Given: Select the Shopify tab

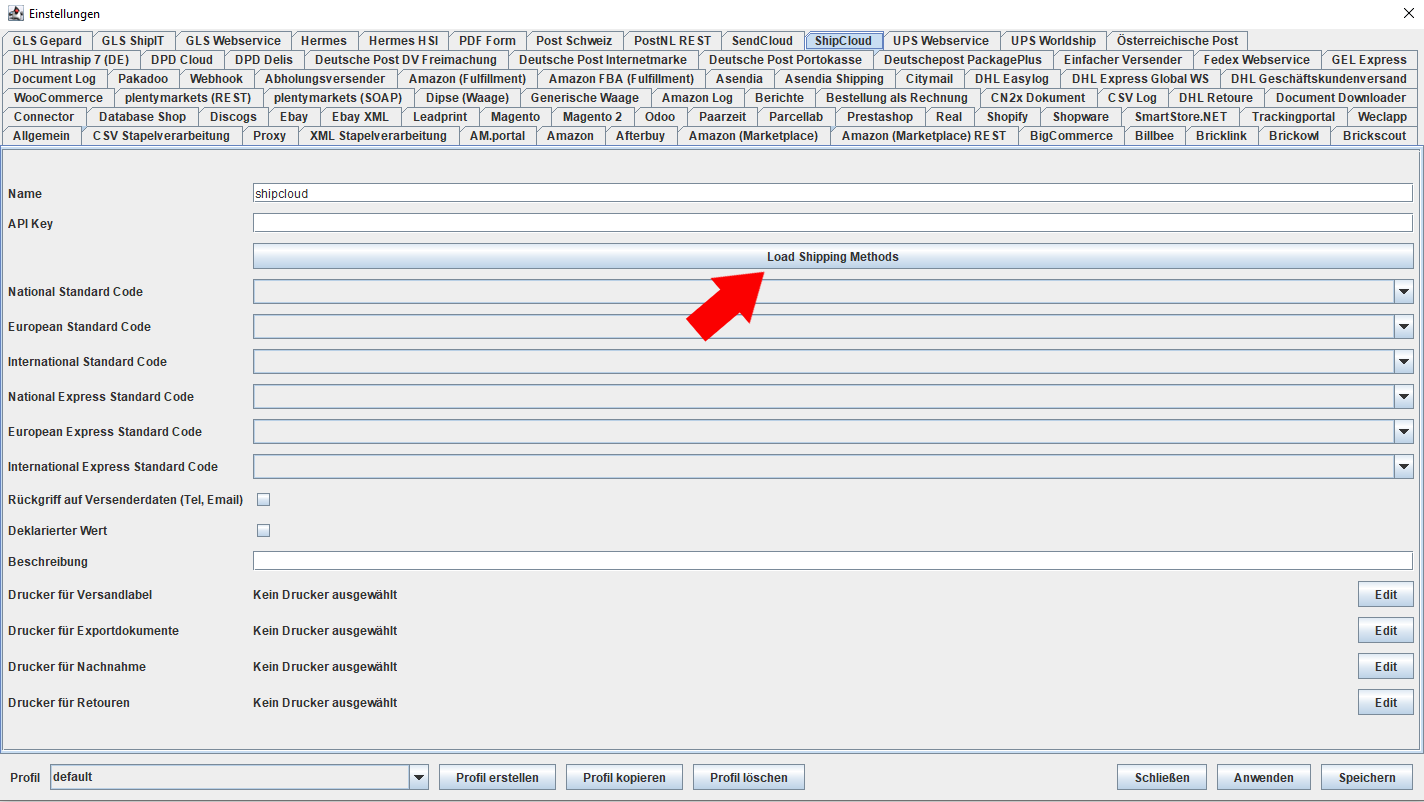Looking at the screenshot, I should [x=1007, y=117].
